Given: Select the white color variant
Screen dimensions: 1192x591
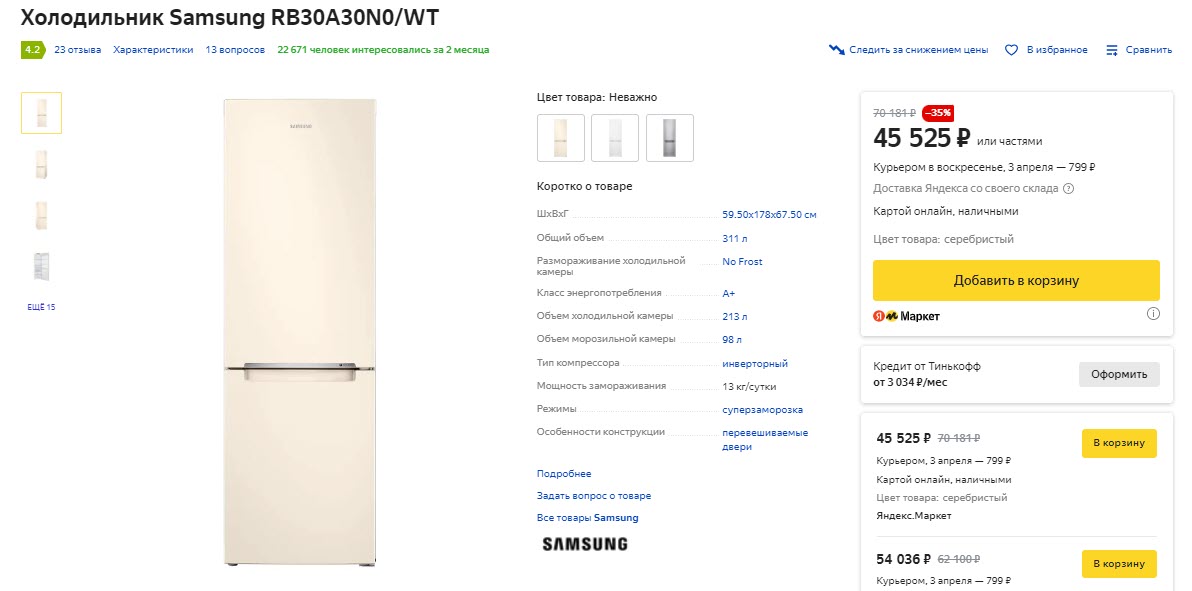Looking at the screenshot, I should pyautogui.click(x=615, y=137).
